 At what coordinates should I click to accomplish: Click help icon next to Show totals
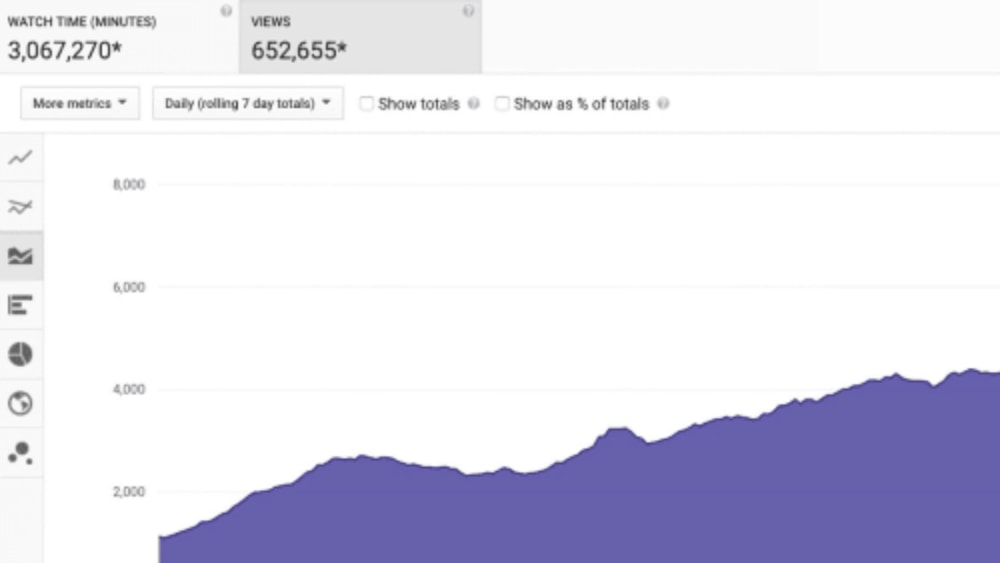473,103
